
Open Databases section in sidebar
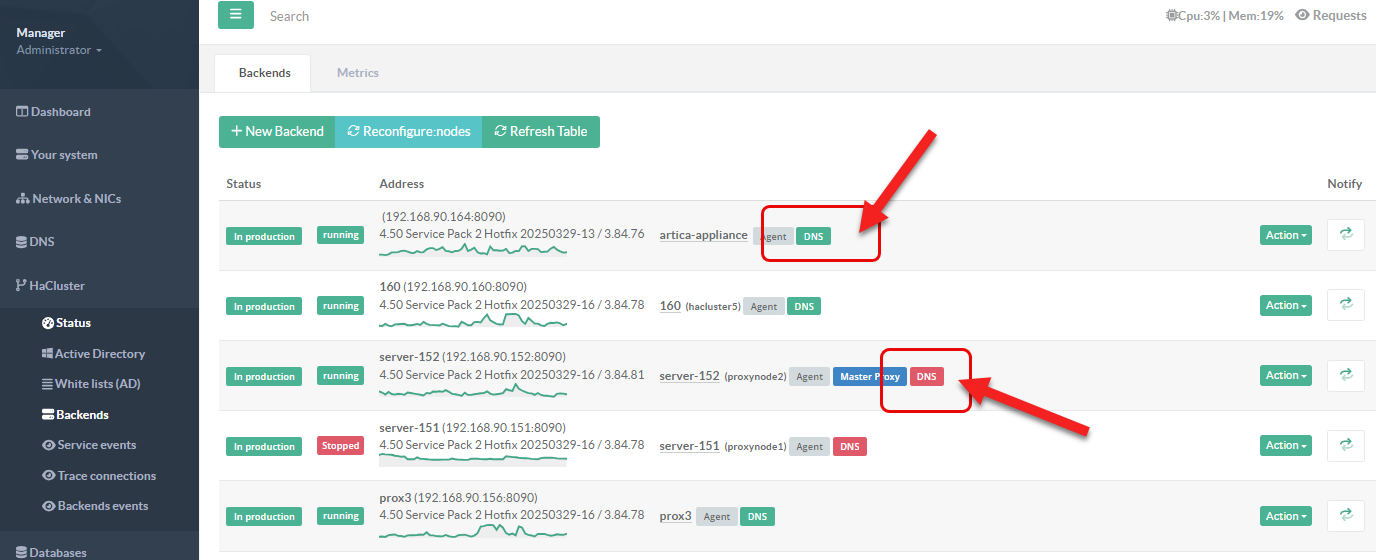click(x=57, y=552)
